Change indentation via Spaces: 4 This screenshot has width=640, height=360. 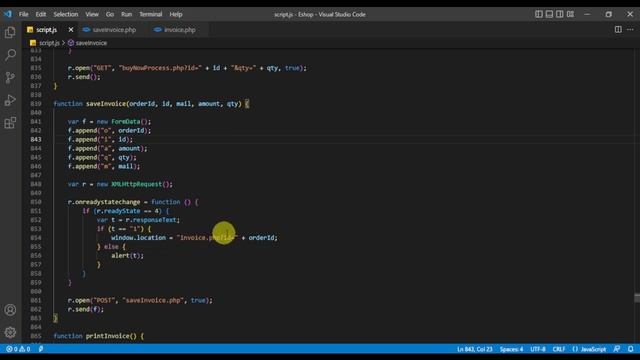[x=511, y=349]
